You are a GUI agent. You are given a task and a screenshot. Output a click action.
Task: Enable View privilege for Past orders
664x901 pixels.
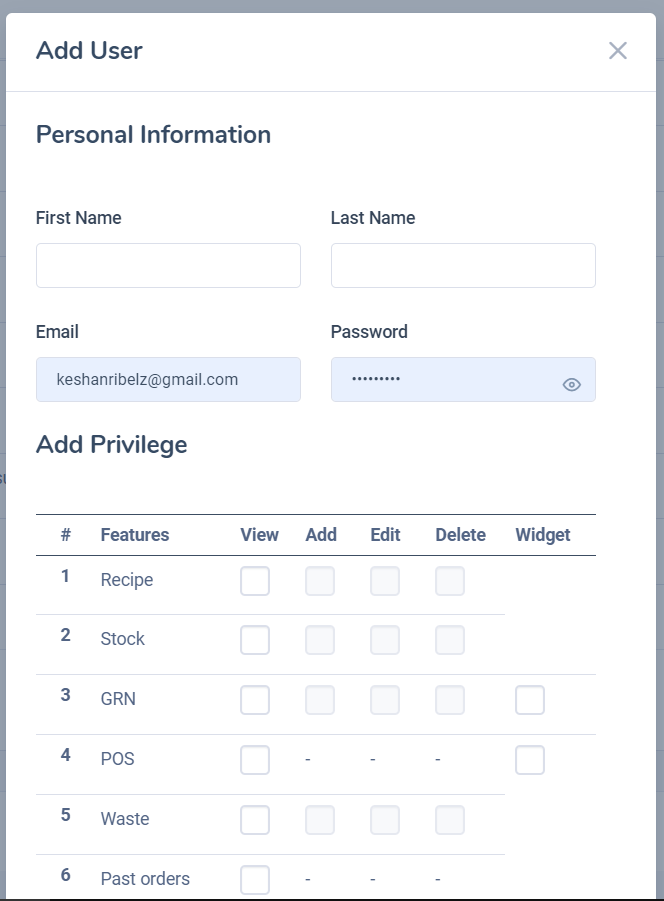[255, 880]
